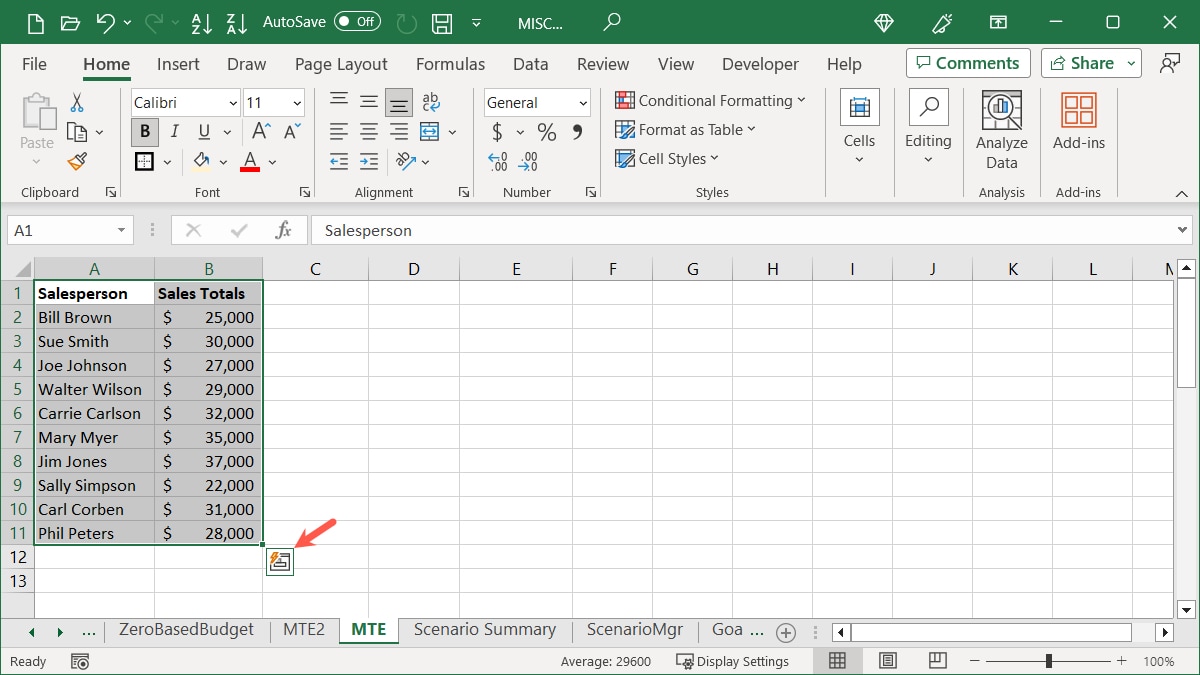Click the Comments button
This screenshot has height=675, width=1200.
(x=968, y=63)
